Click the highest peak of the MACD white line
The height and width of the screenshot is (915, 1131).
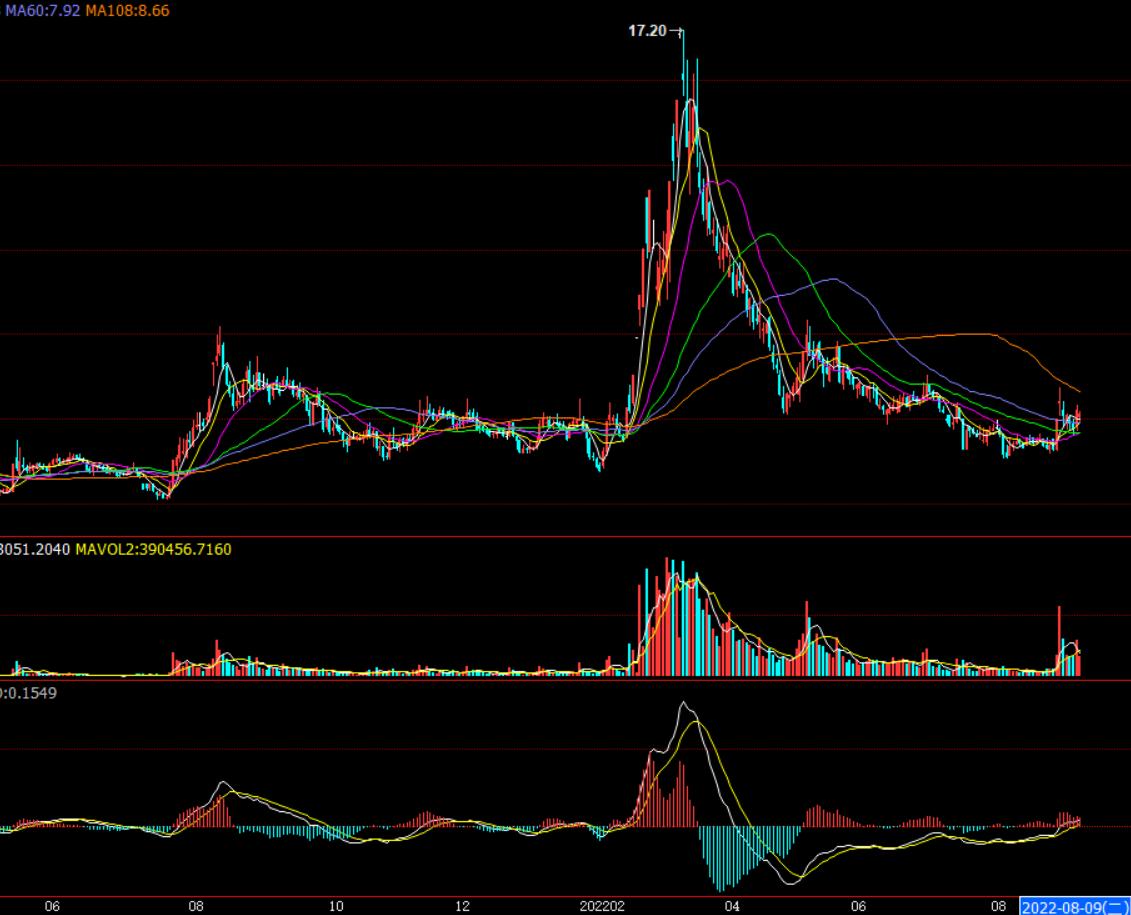pyautogui.click(x=684, y=703)
